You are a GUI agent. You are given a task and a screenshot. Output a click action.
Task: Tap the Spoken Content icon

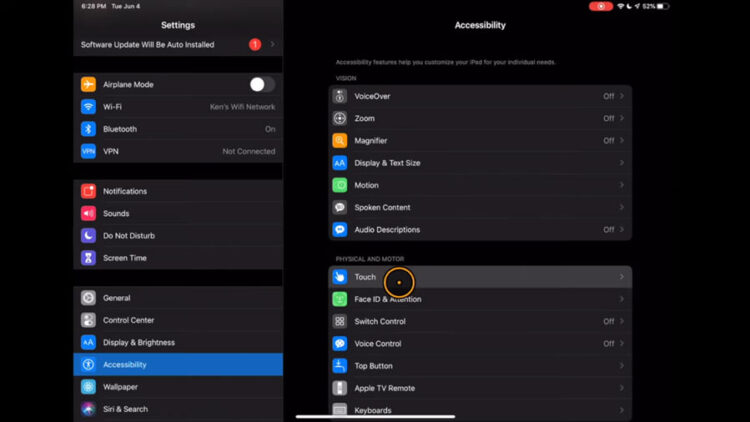(340, 208)
